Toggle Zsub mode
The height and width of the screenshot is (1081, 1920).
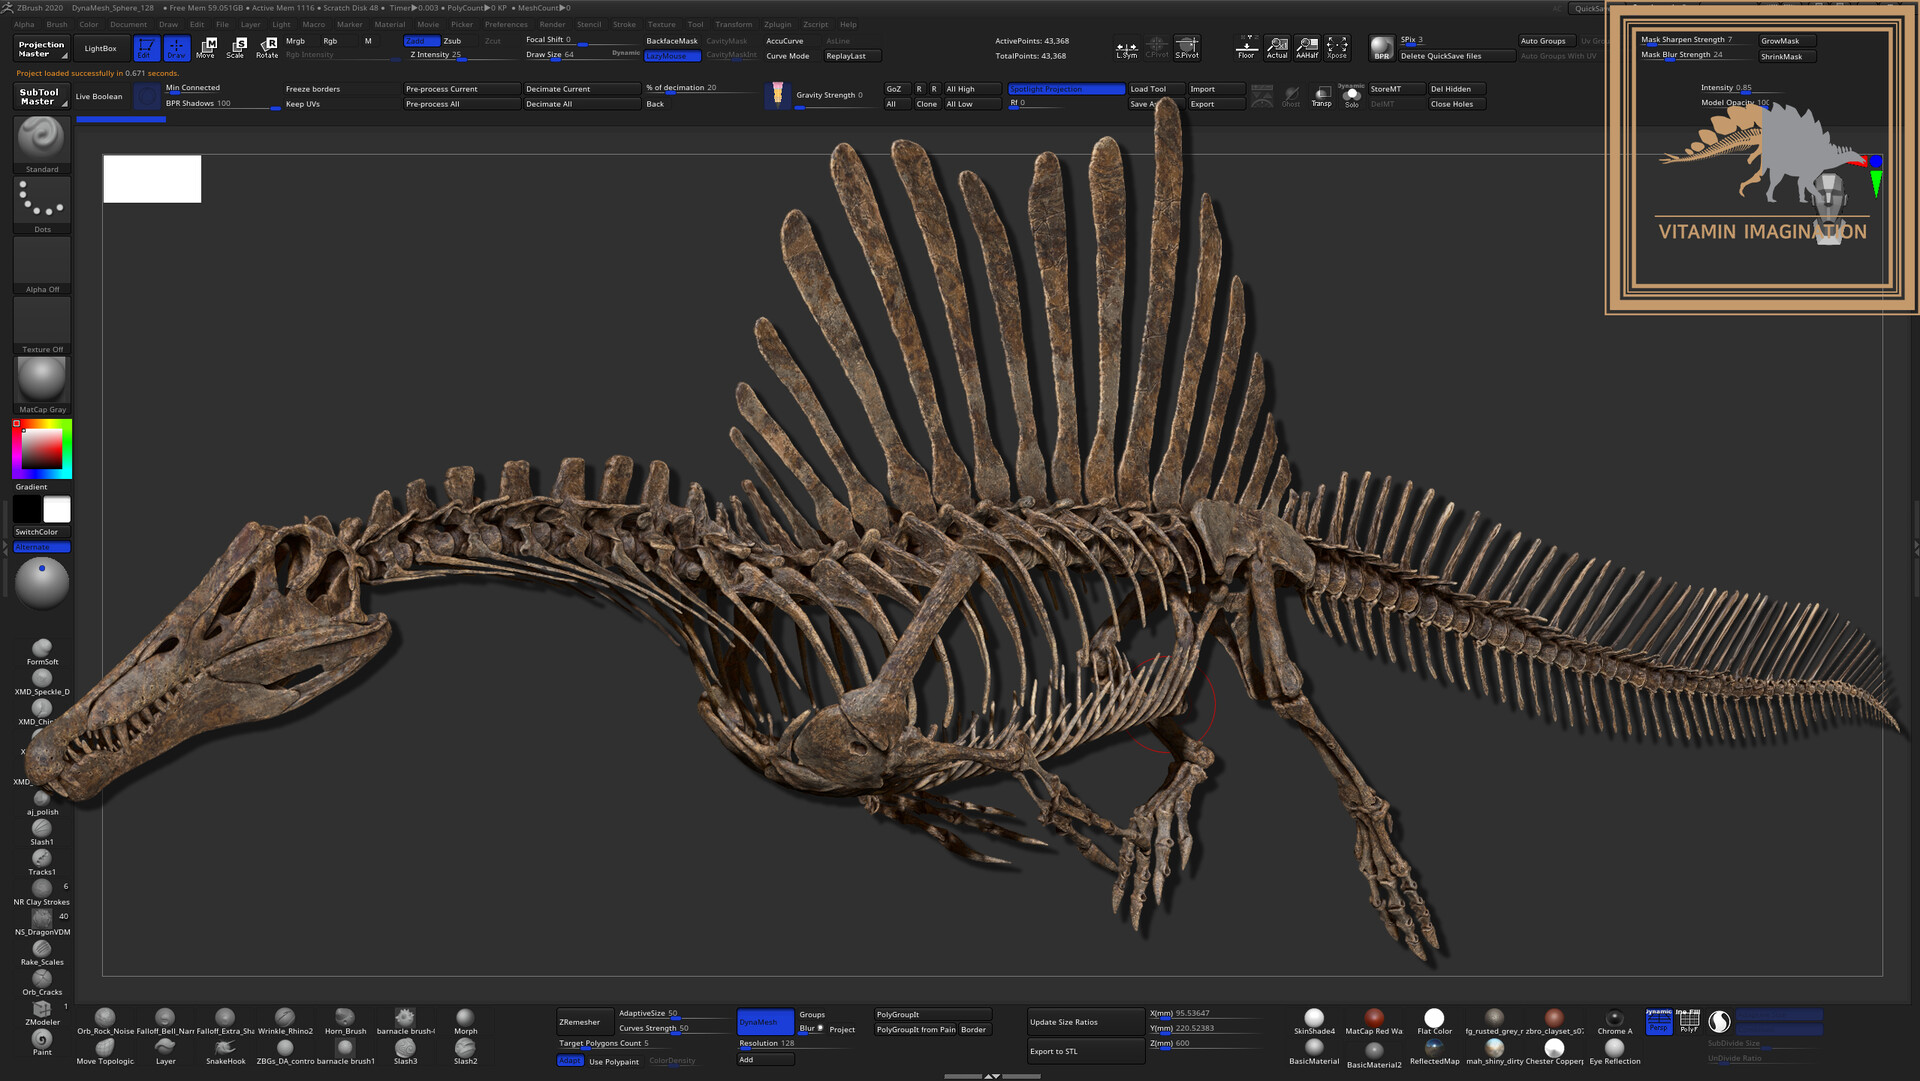[452, 41]
